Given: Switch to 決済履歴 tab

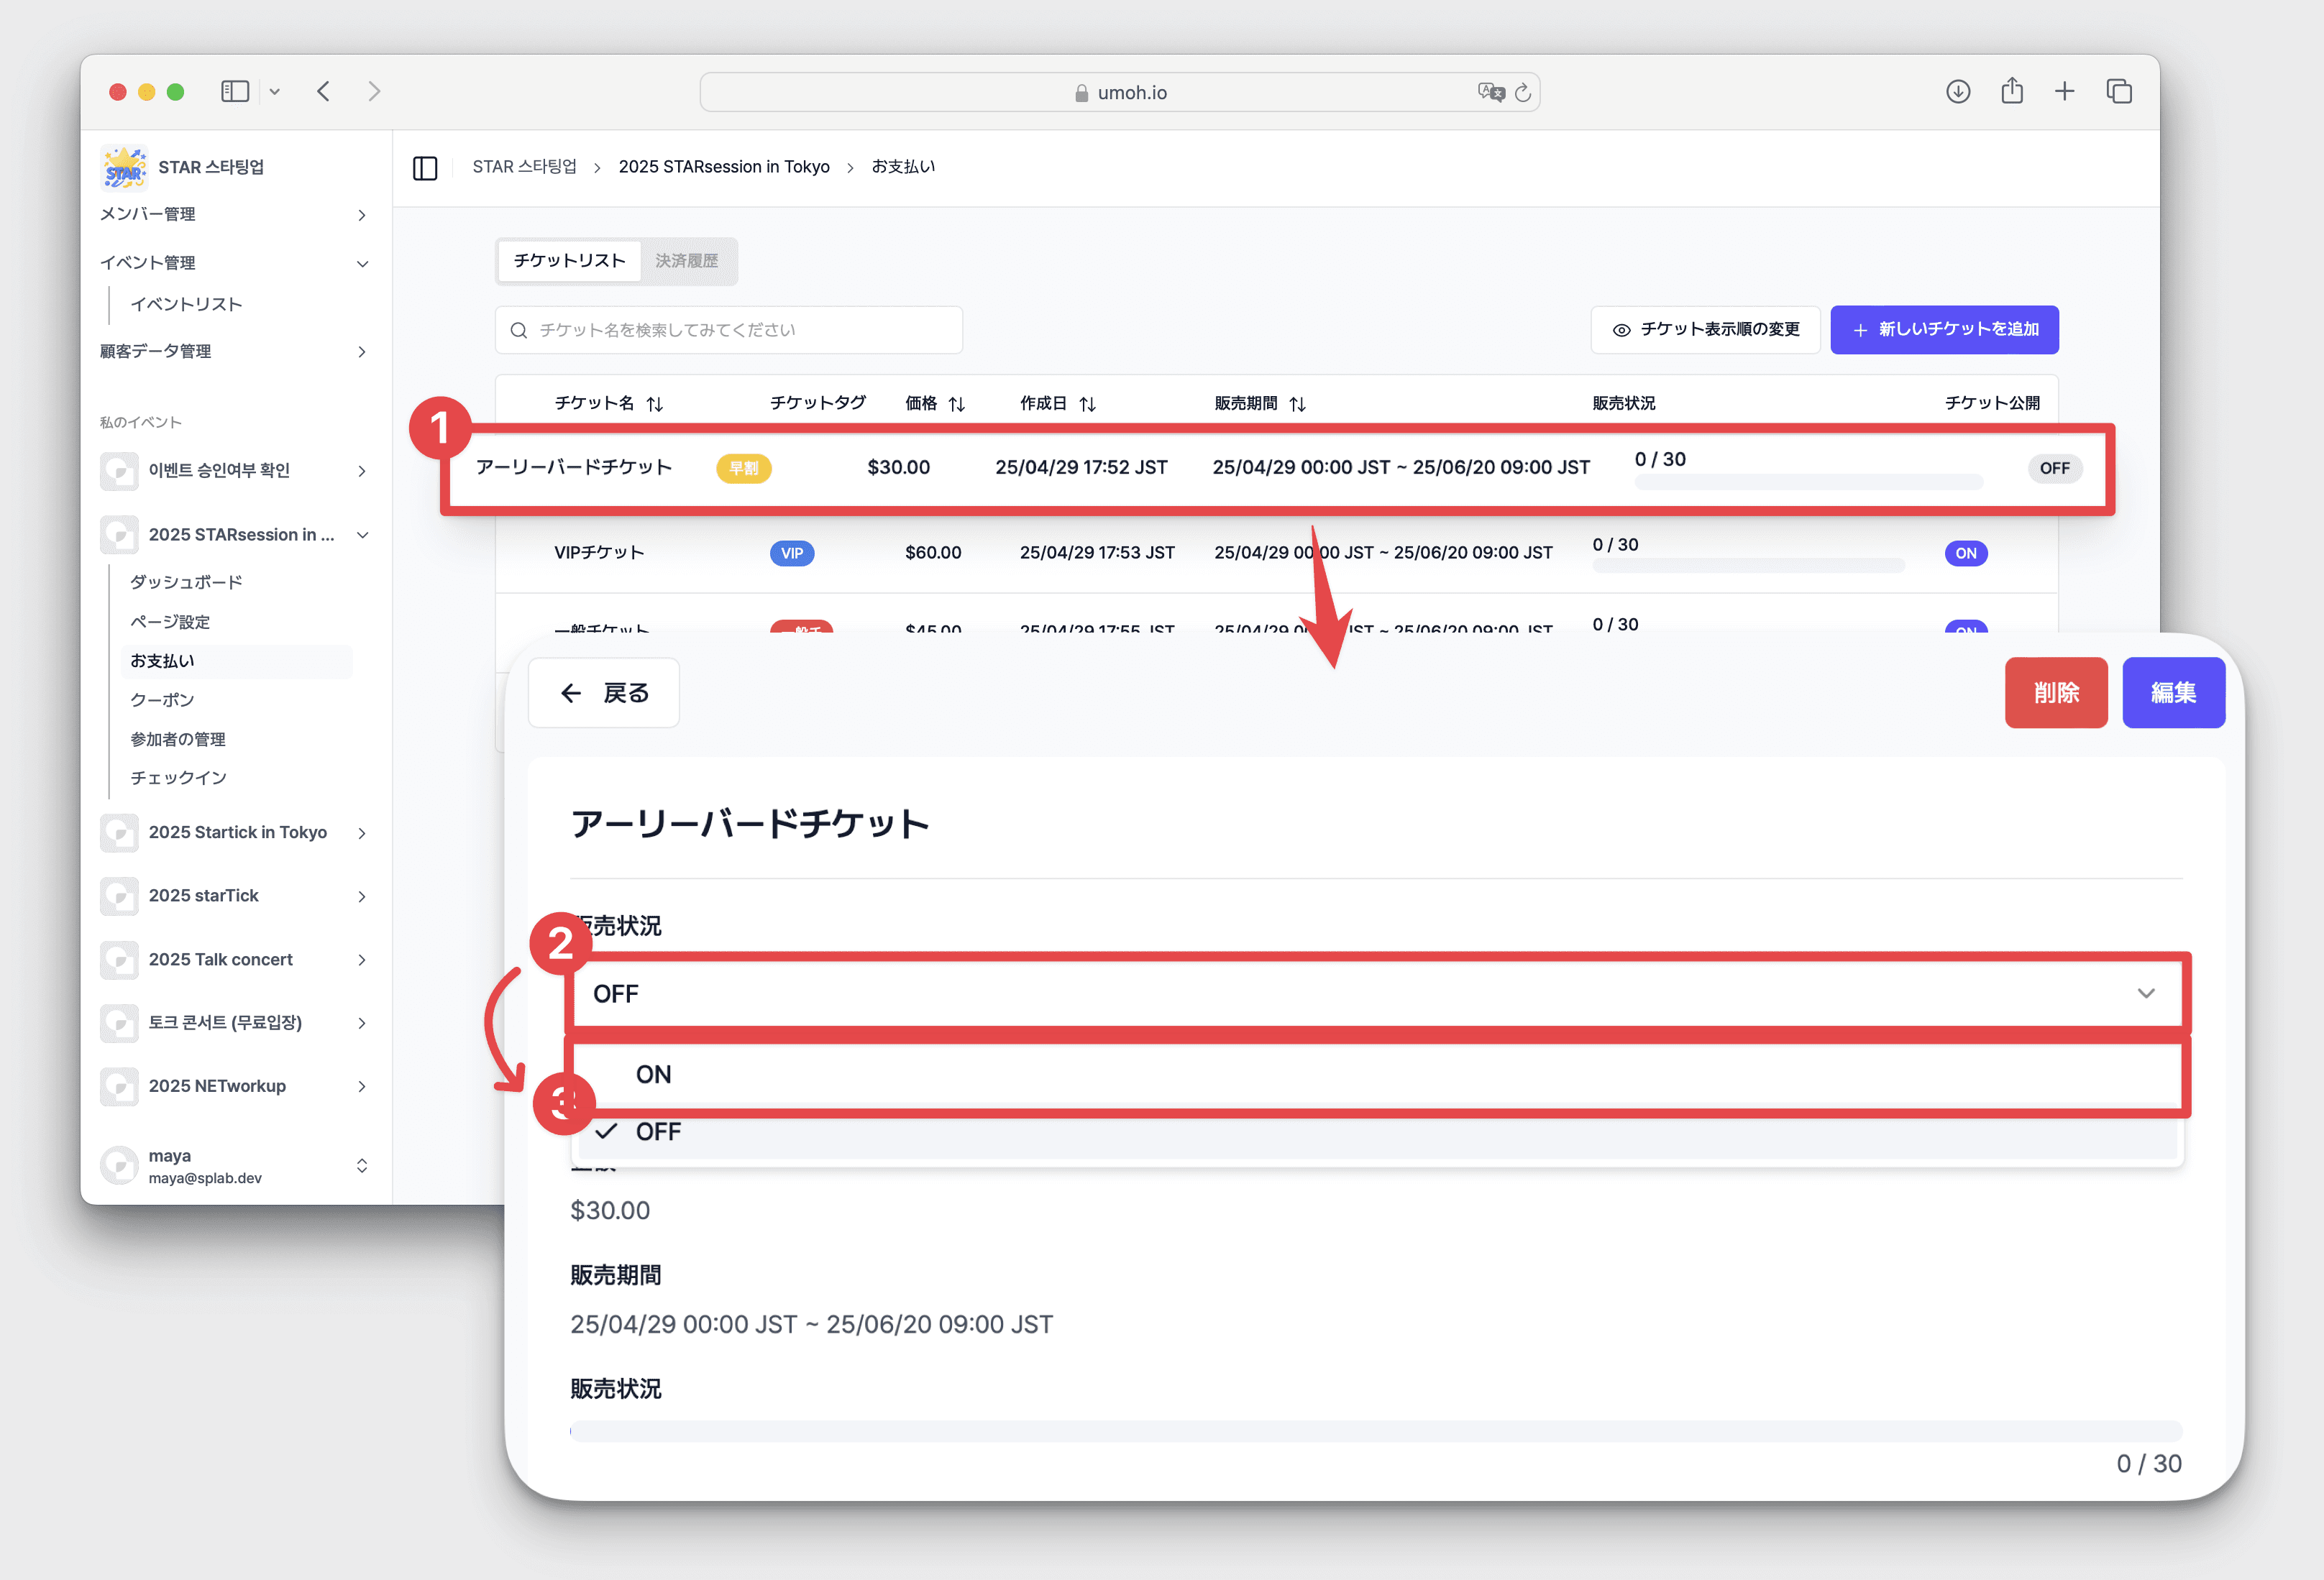Looking at the screenshot, I should [x=686, y=261].
